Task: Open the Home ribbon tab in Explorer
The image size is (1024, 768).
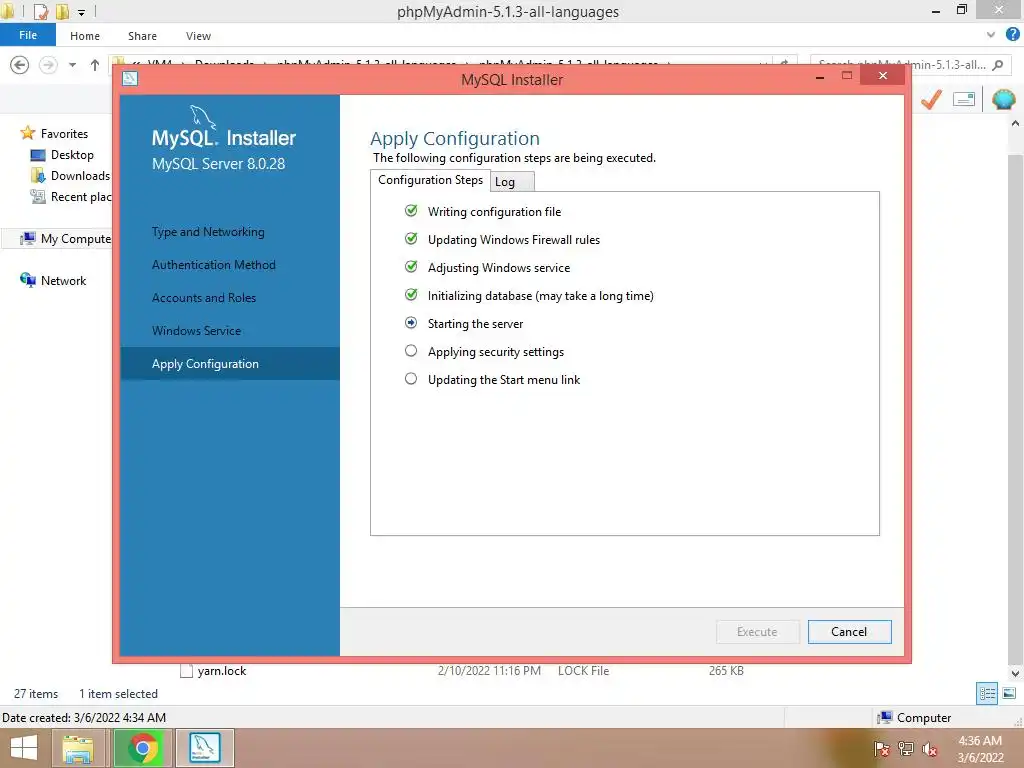Action: pos(85,36)
